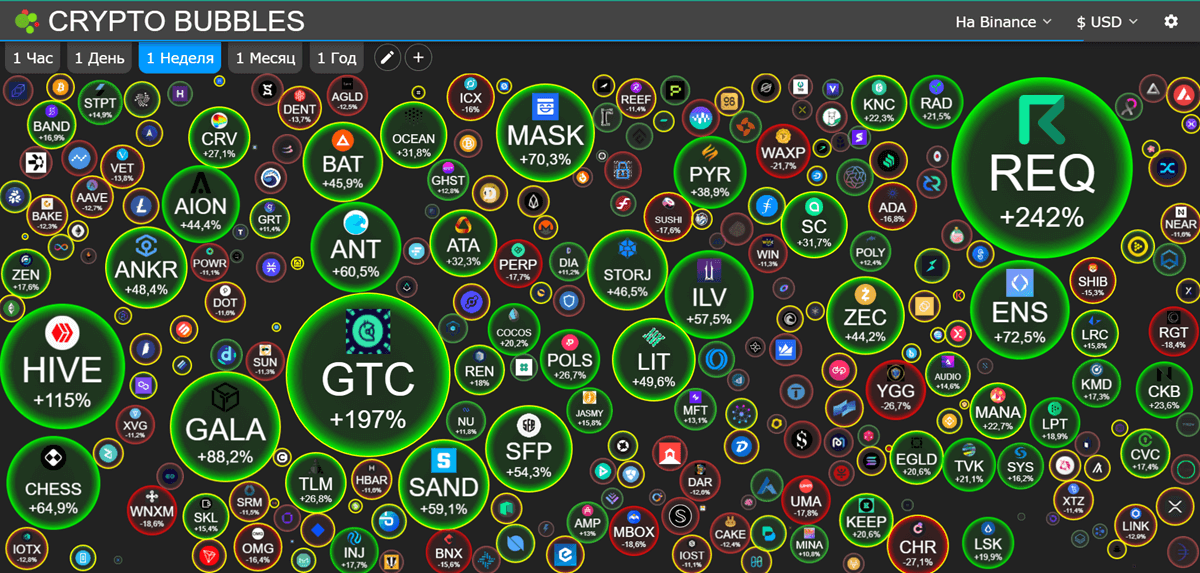Image resolution: width=1200 pixels, height=573 pixels.
Task: Open the ENS coin bubble
Action: 1019,310
